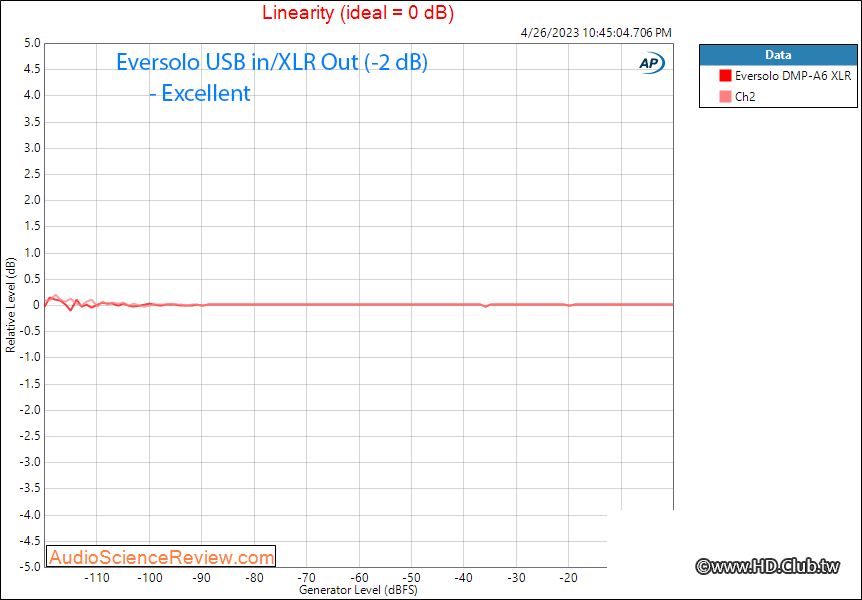Click the -20 x-axis tick label
The image size is (862, 600).
point(568,577)
